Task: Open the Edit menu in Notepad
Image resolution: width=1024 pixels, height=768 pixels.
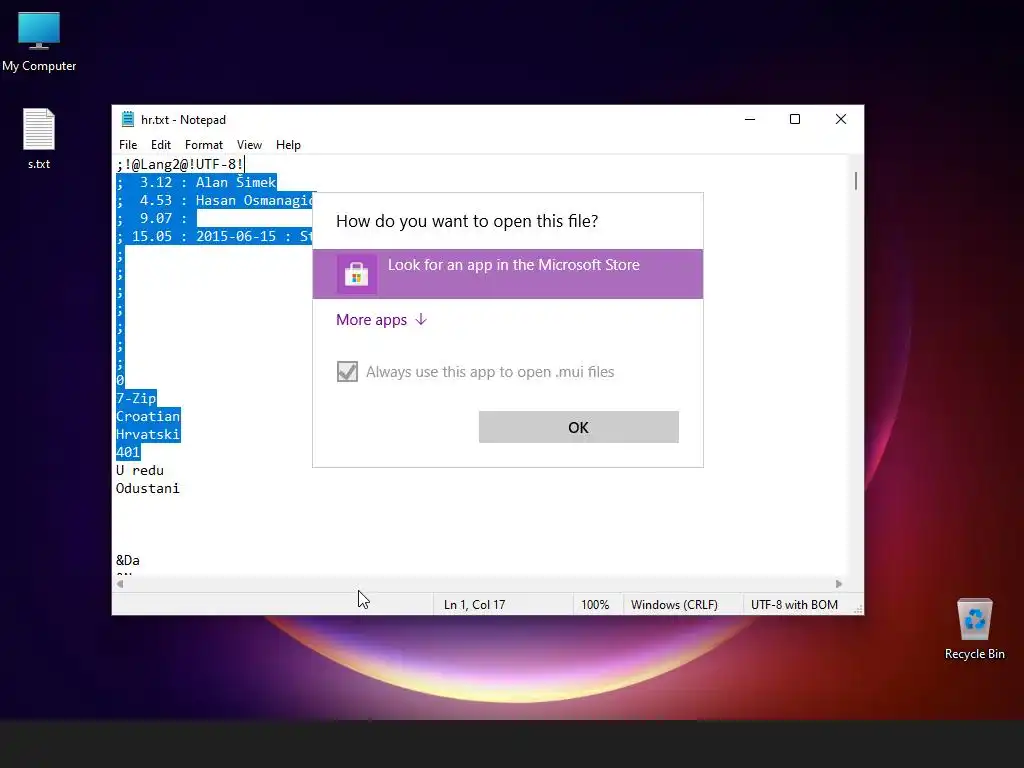Action: pyautogui.click(x=161, y=145)
